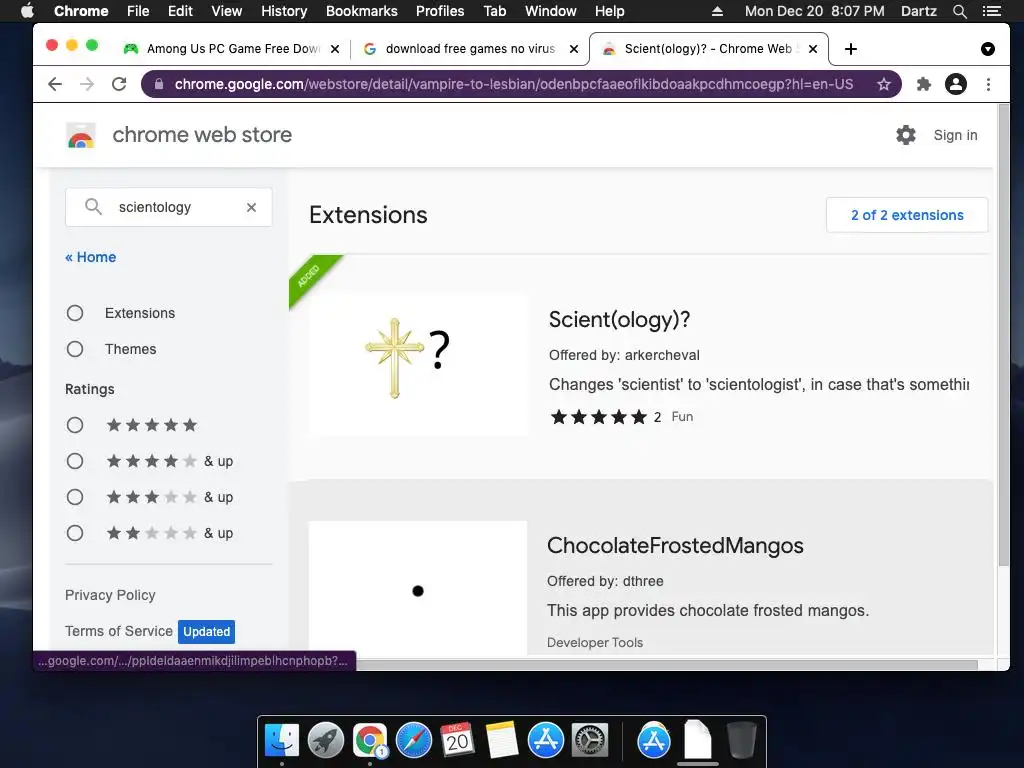Open Spotlight search in menu bar

(x=960, y=11)
